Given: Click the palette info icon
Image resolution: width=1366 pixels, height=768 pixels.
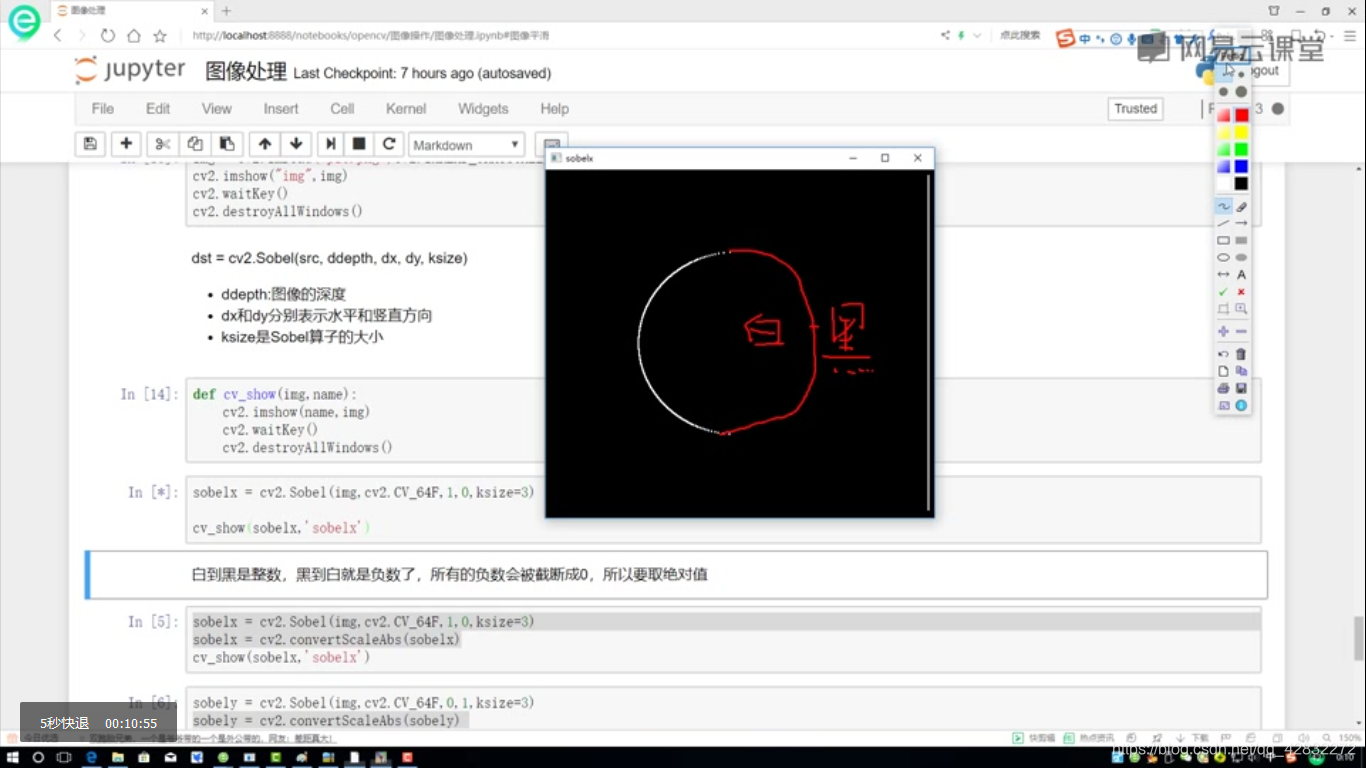Looking at the screenshot, I should (x=1241, y=405).
